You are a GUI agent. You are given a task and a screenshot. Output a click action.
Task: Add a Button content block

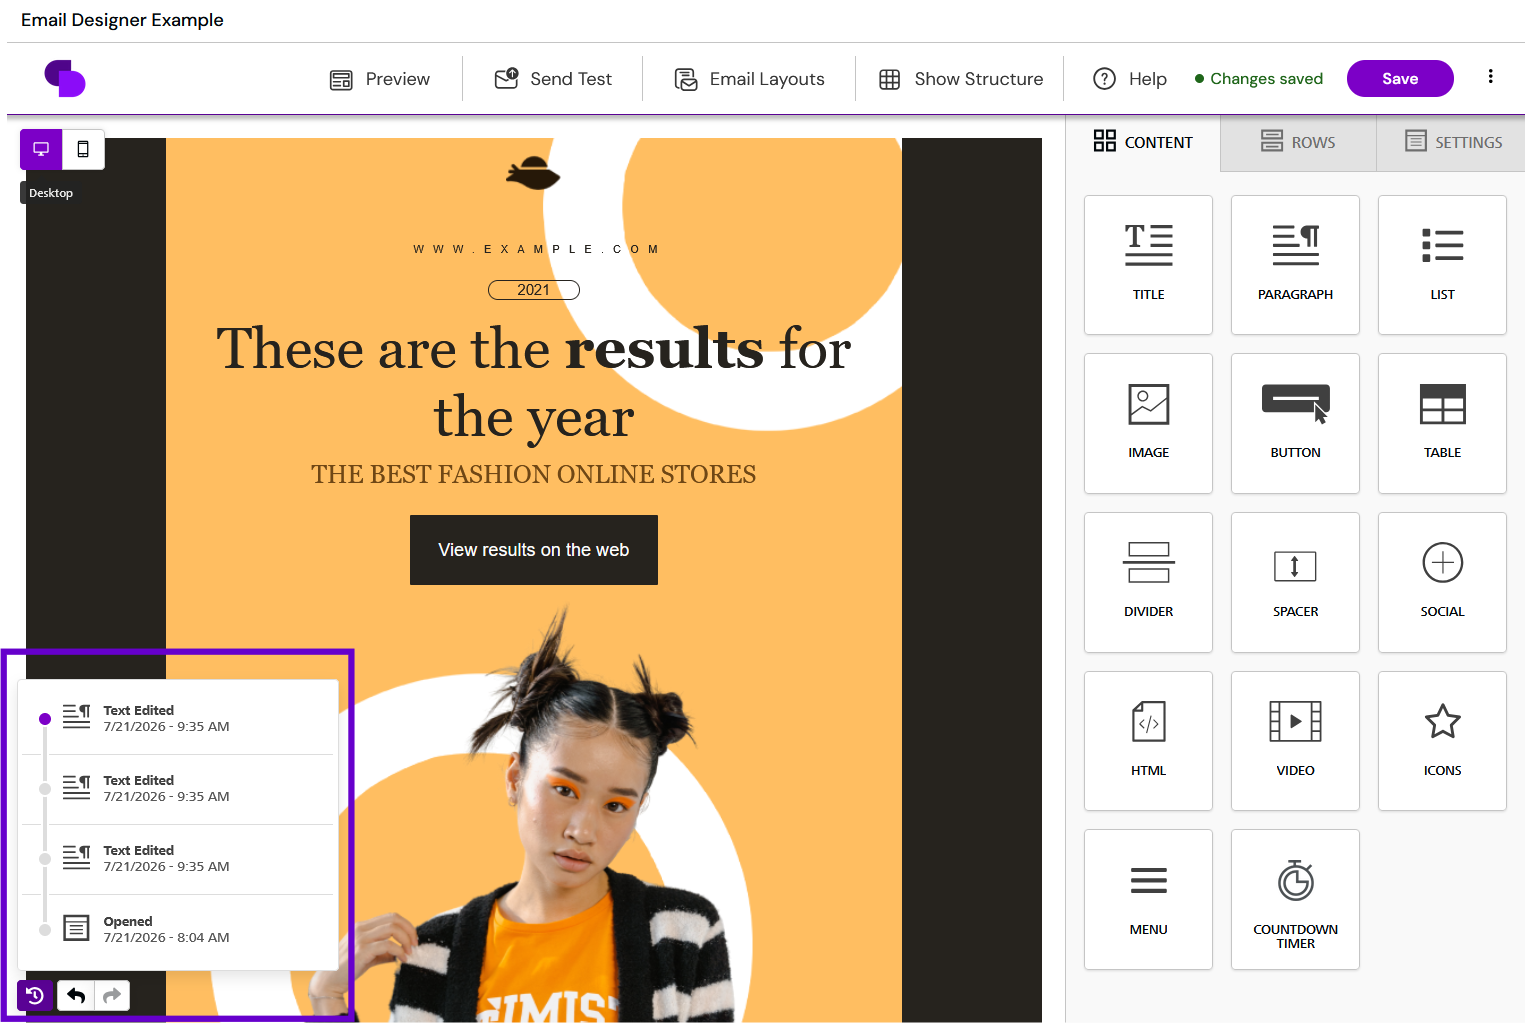tap(1295, 423)
